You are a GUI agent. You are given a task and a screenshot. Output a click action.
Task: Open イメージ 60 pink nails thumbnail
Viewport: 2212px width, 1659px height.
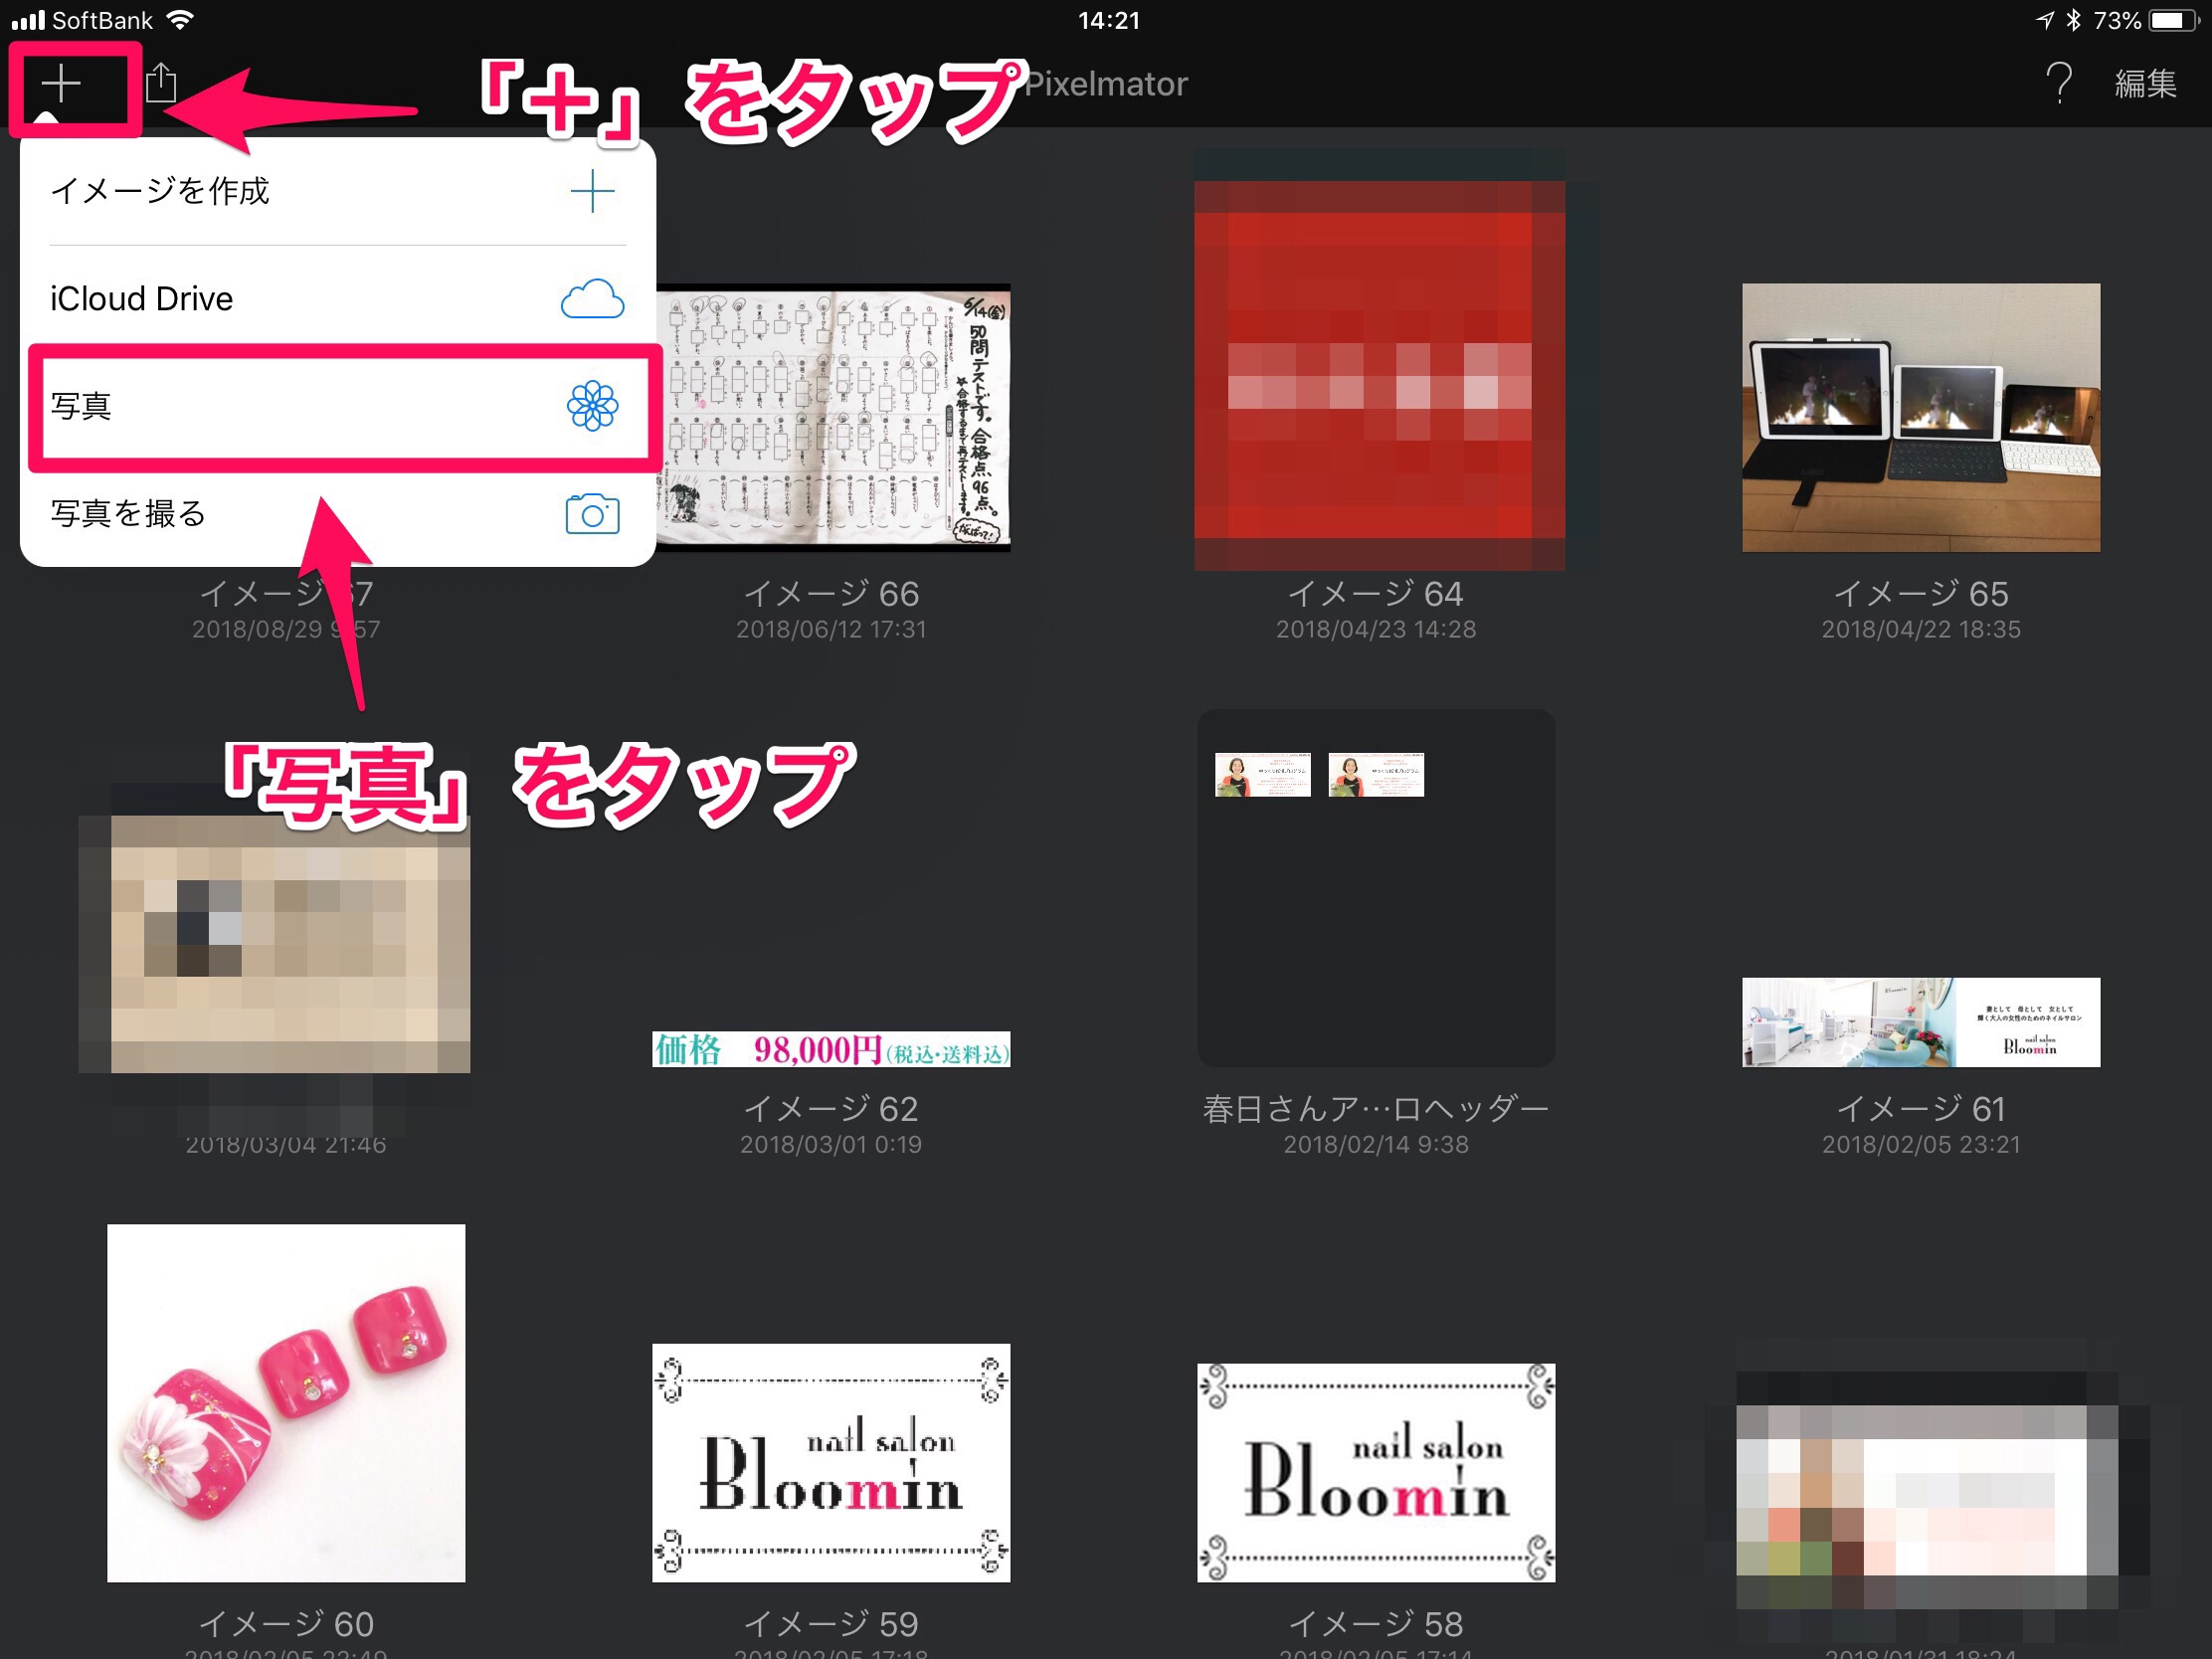(286, 1402)
